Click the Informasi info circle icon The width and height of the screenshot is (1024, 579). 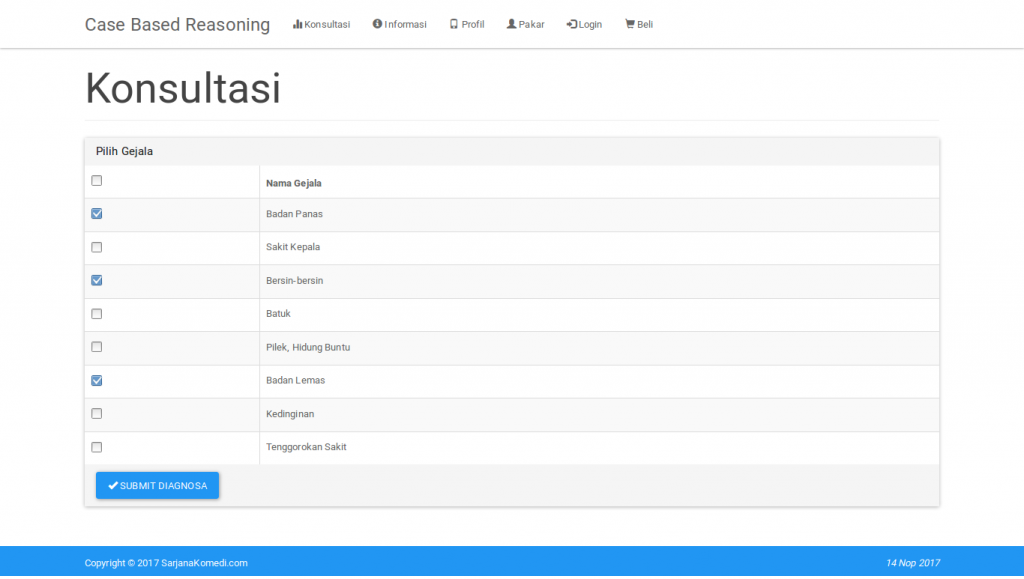[x=377, y=23]
